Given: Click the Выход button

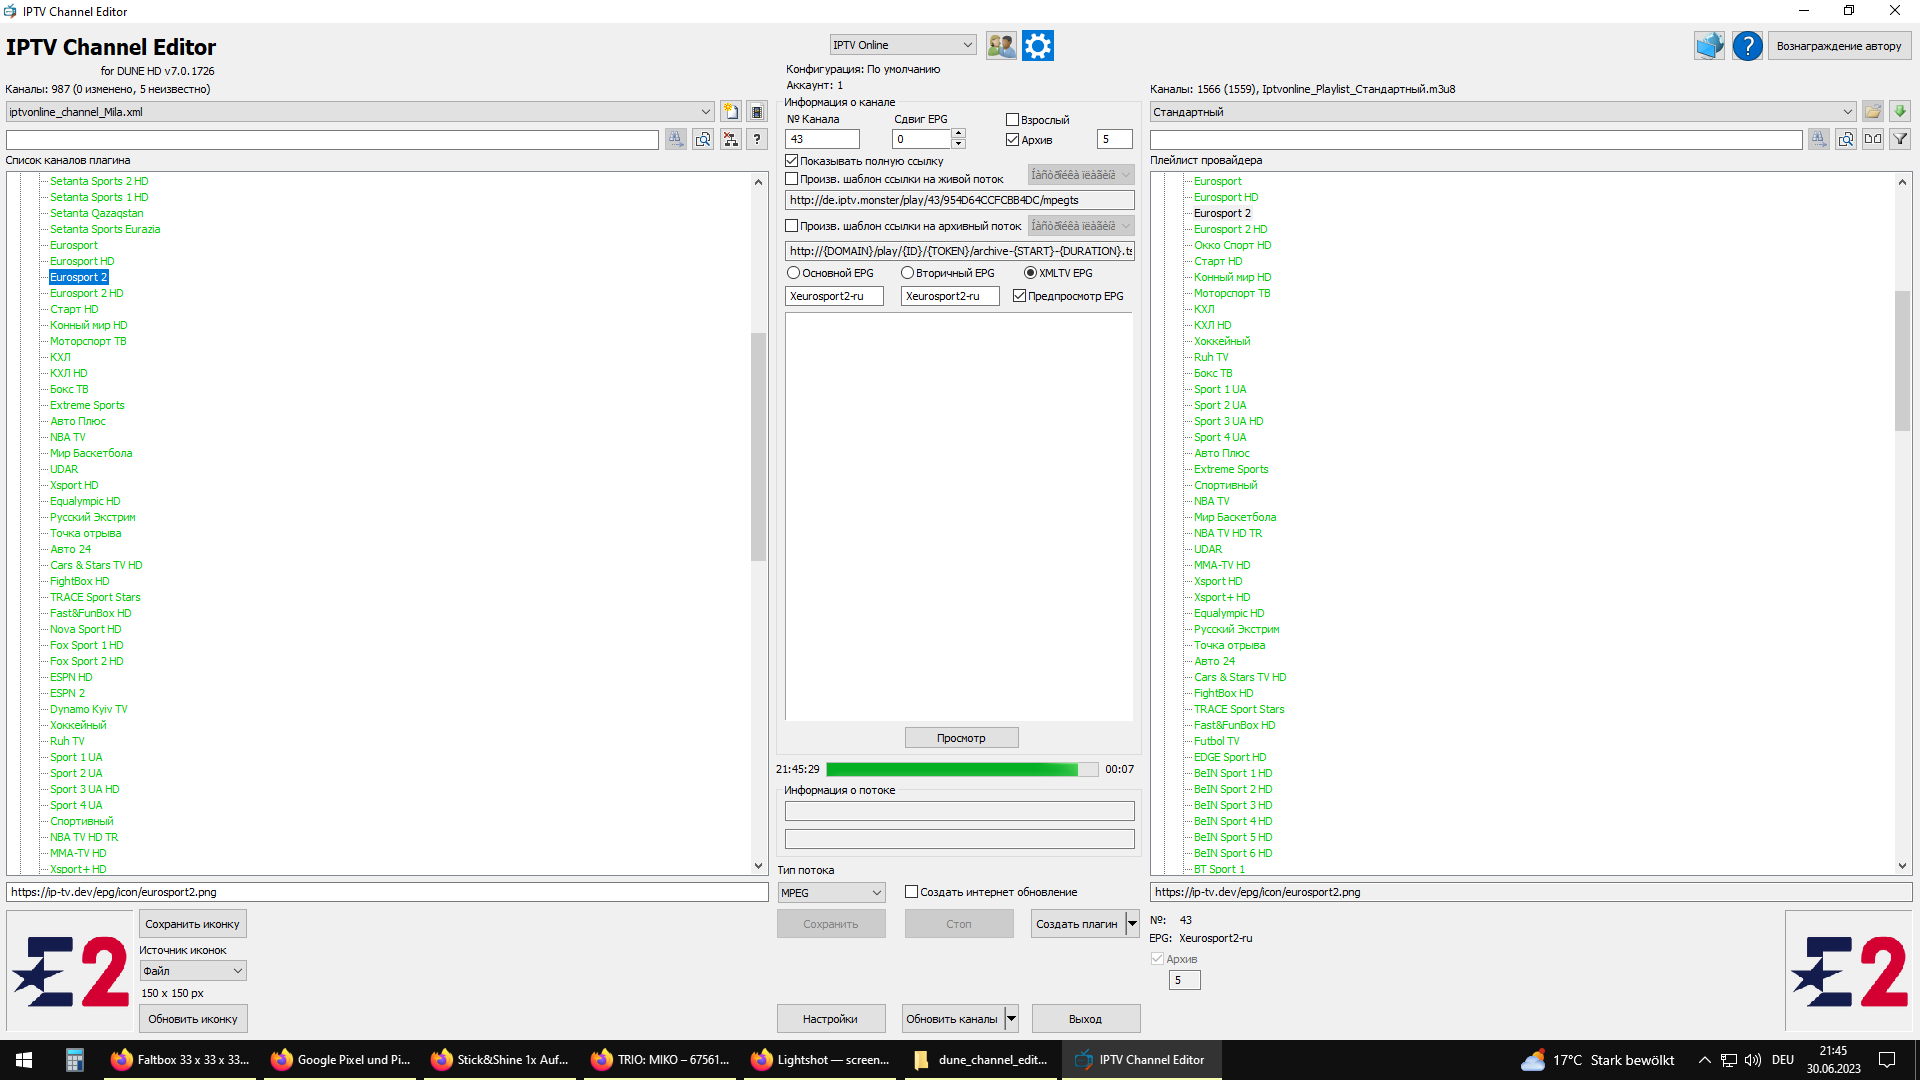Looking at the screenshot, I should pos(1085,1019).
